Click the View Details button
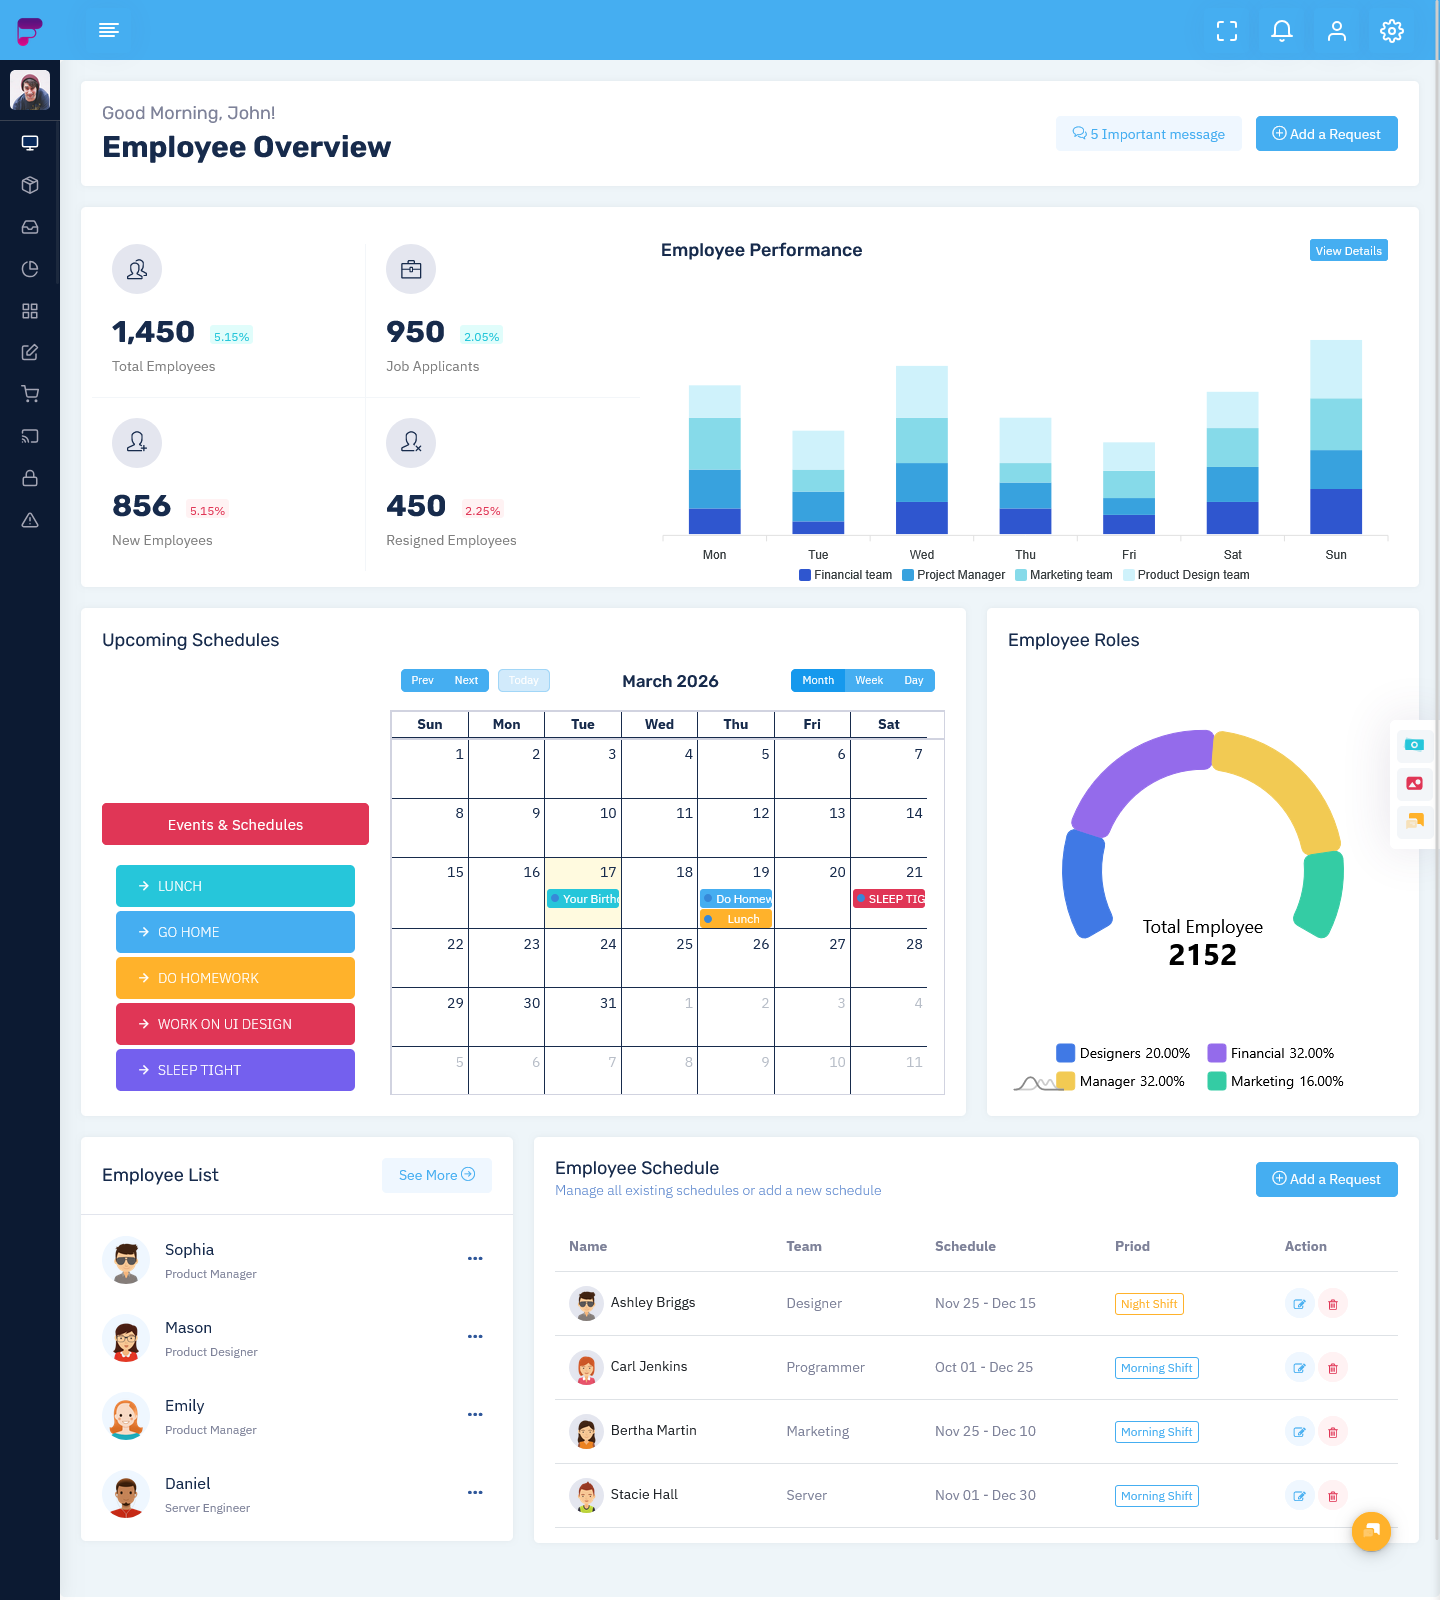This screenshot has width=1440, height=1600. click(x=1348, y=251)
